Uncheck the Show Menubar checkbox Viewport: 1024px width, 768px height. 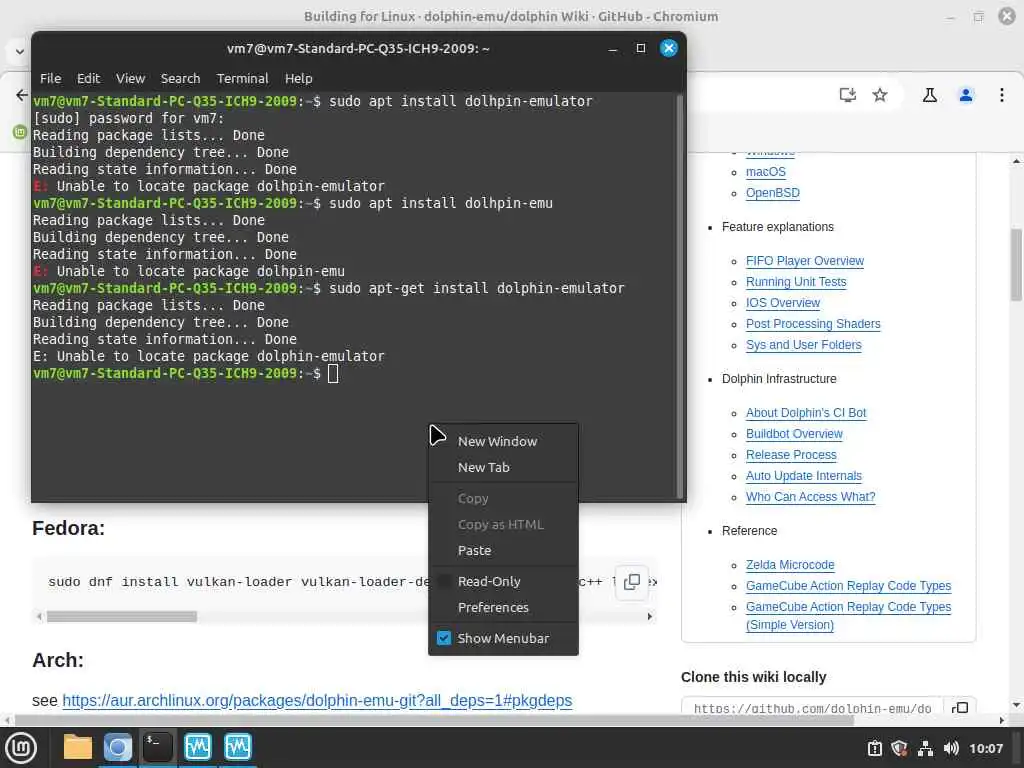click(444, 638)
